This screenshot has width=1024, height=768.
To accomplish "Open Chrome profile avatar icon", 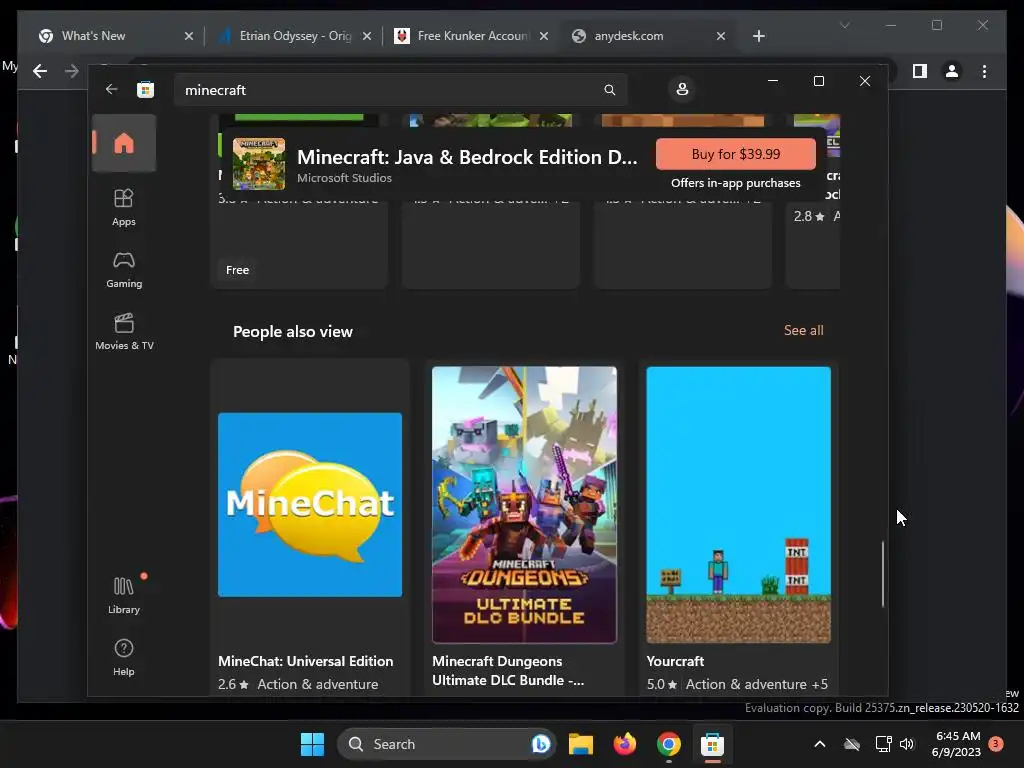I will 952,71.
